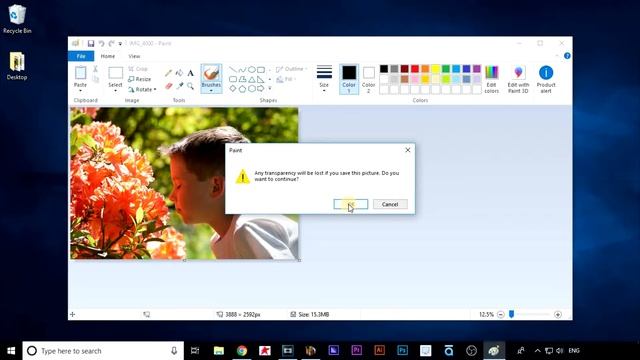
Task: Click the Copy icon
Action: [x=96, y=79]
